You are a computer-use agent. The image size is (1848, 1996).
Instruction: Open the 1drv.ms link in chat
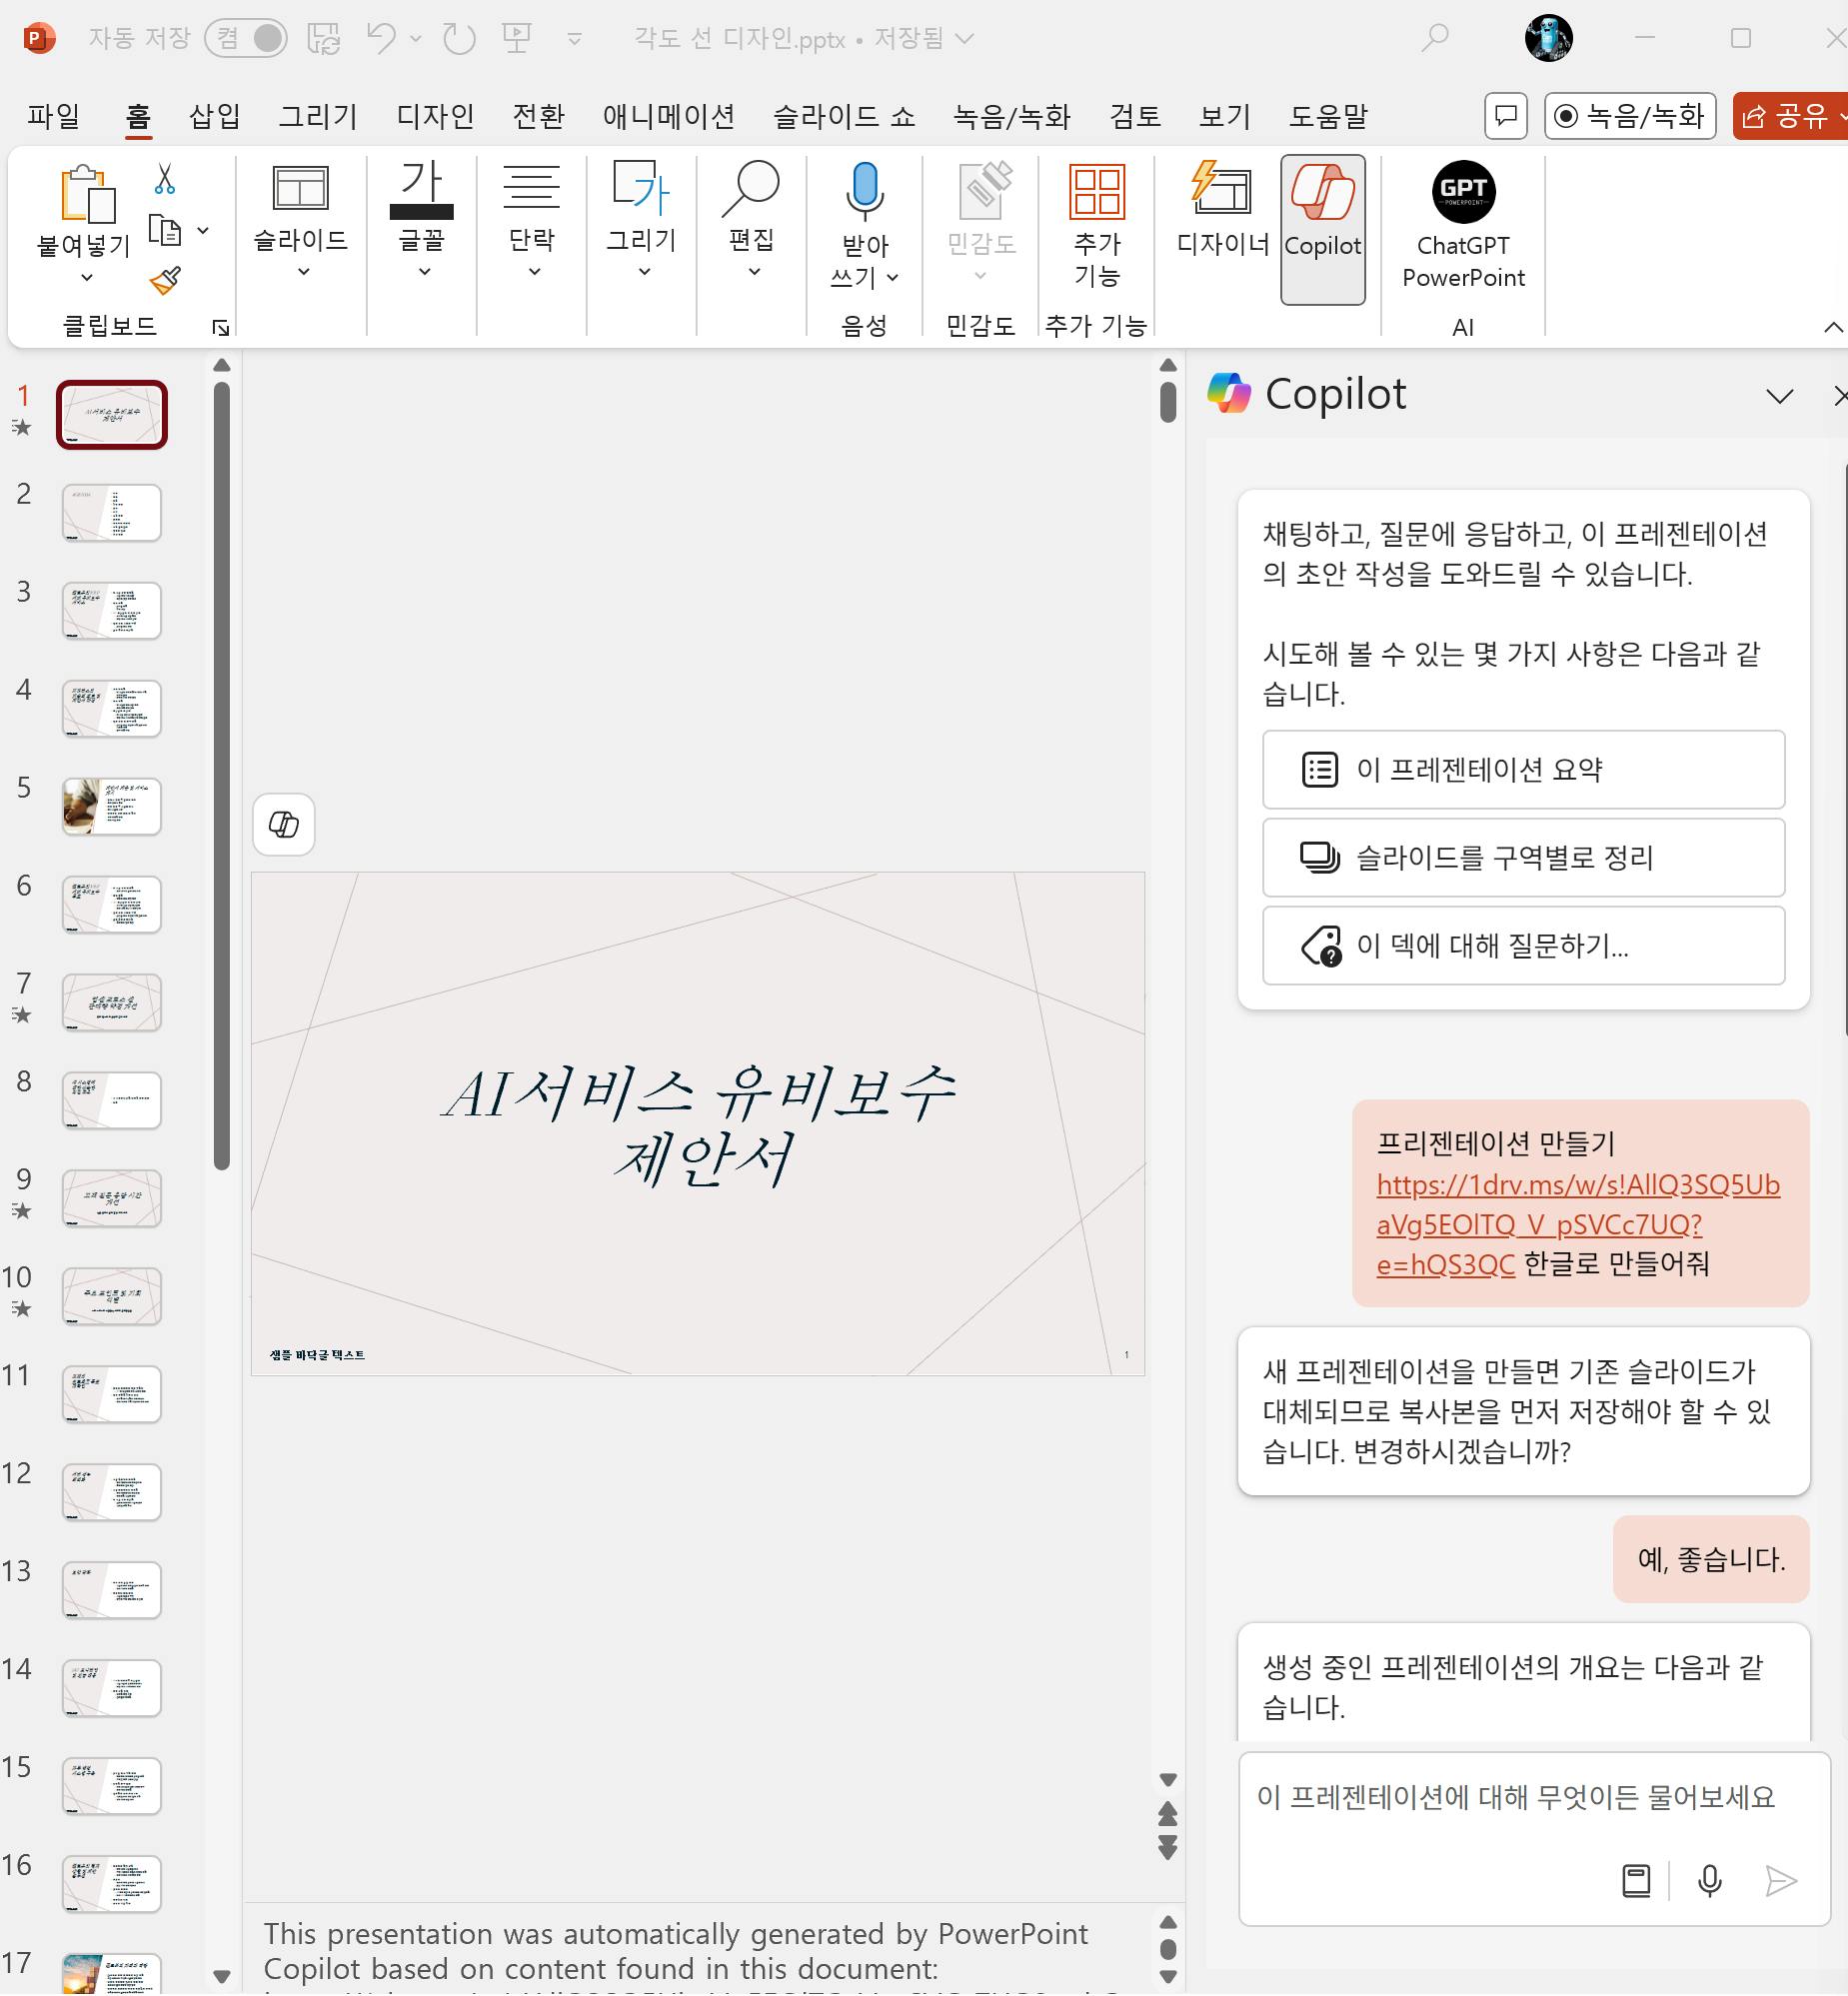[1577, 1184]
